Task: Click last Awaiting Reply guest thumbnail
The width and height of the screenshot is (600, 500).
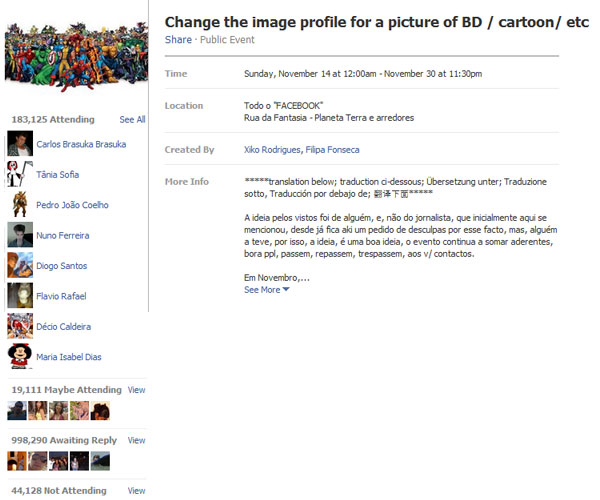Action: point(100,461)
